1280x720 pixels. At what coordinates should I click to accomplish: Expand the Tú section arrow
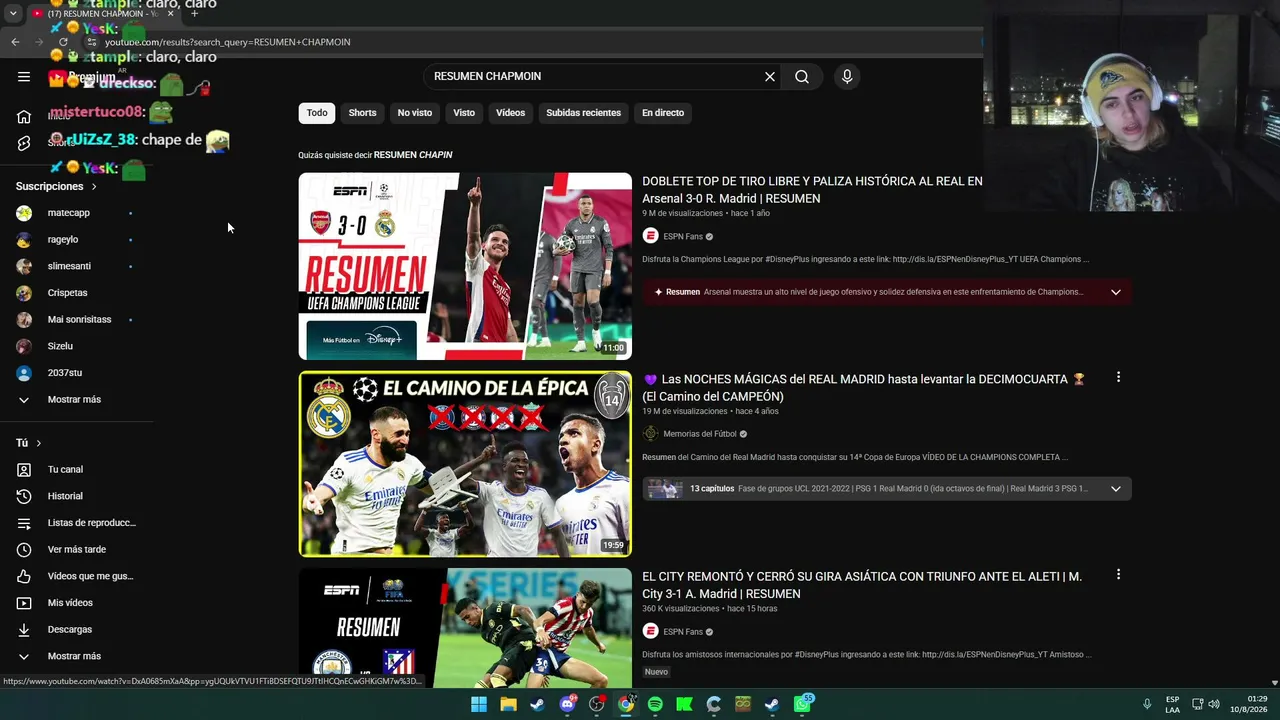click(x=39, y=443)
